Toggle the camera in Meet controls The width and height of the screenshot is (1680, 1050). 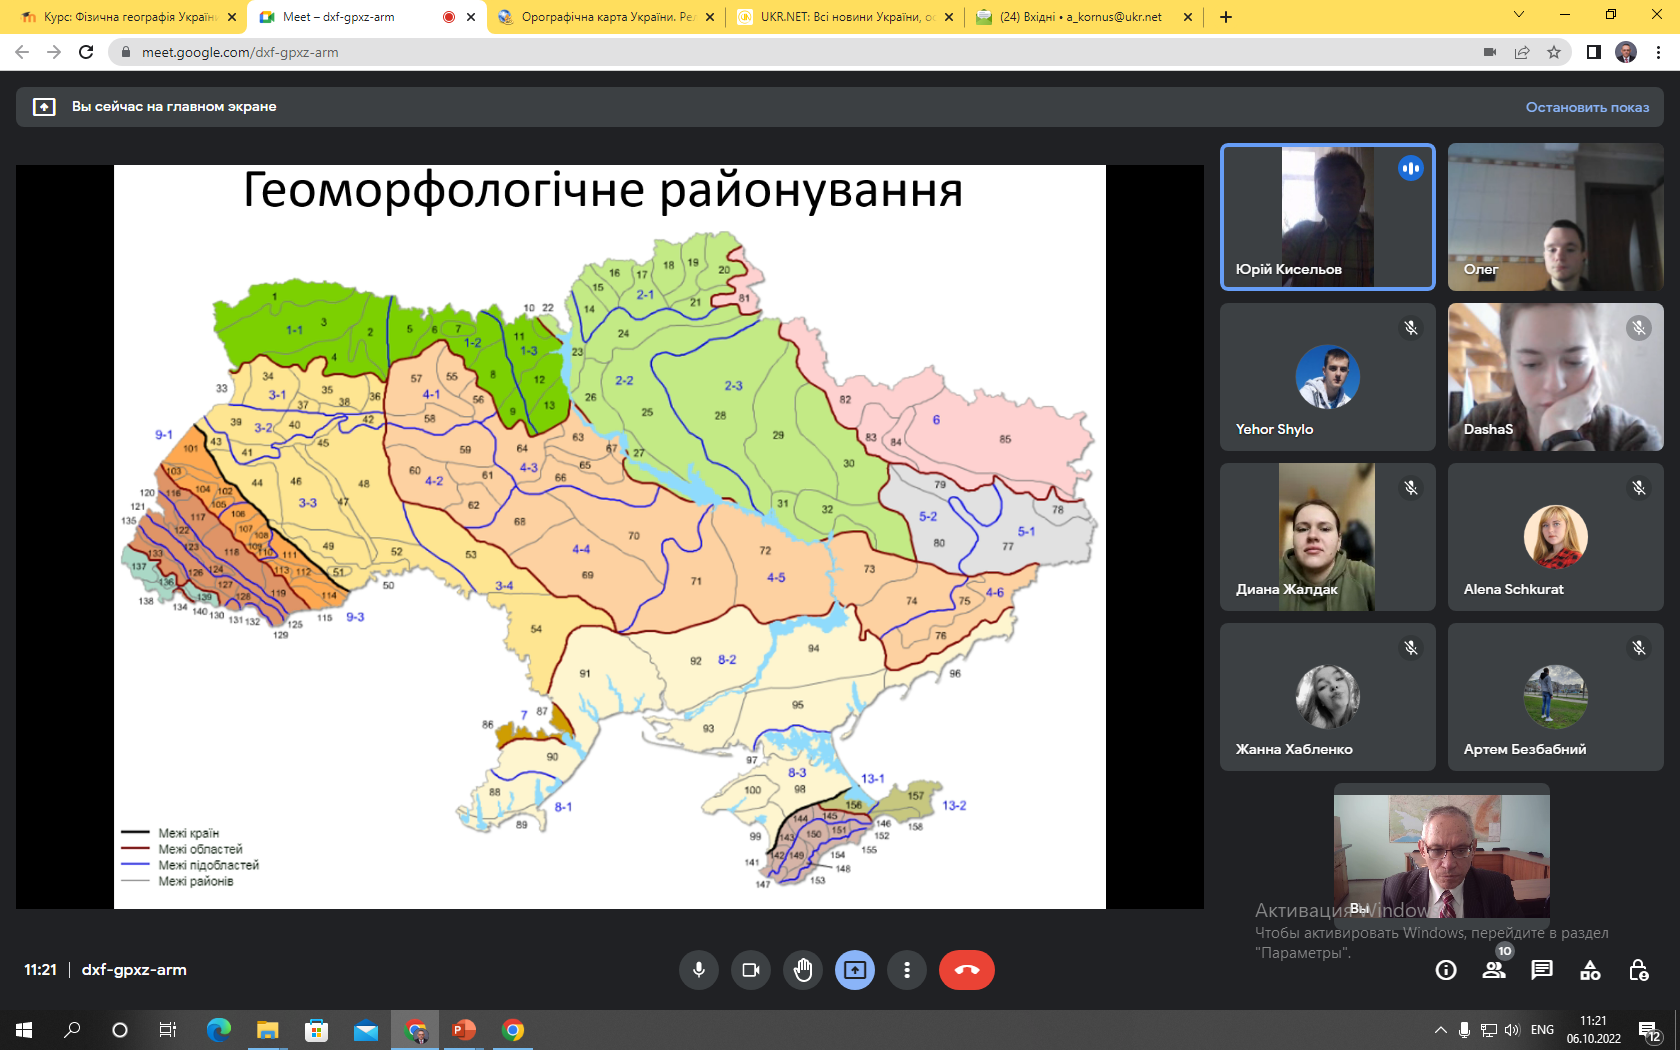tap(751, 970)
